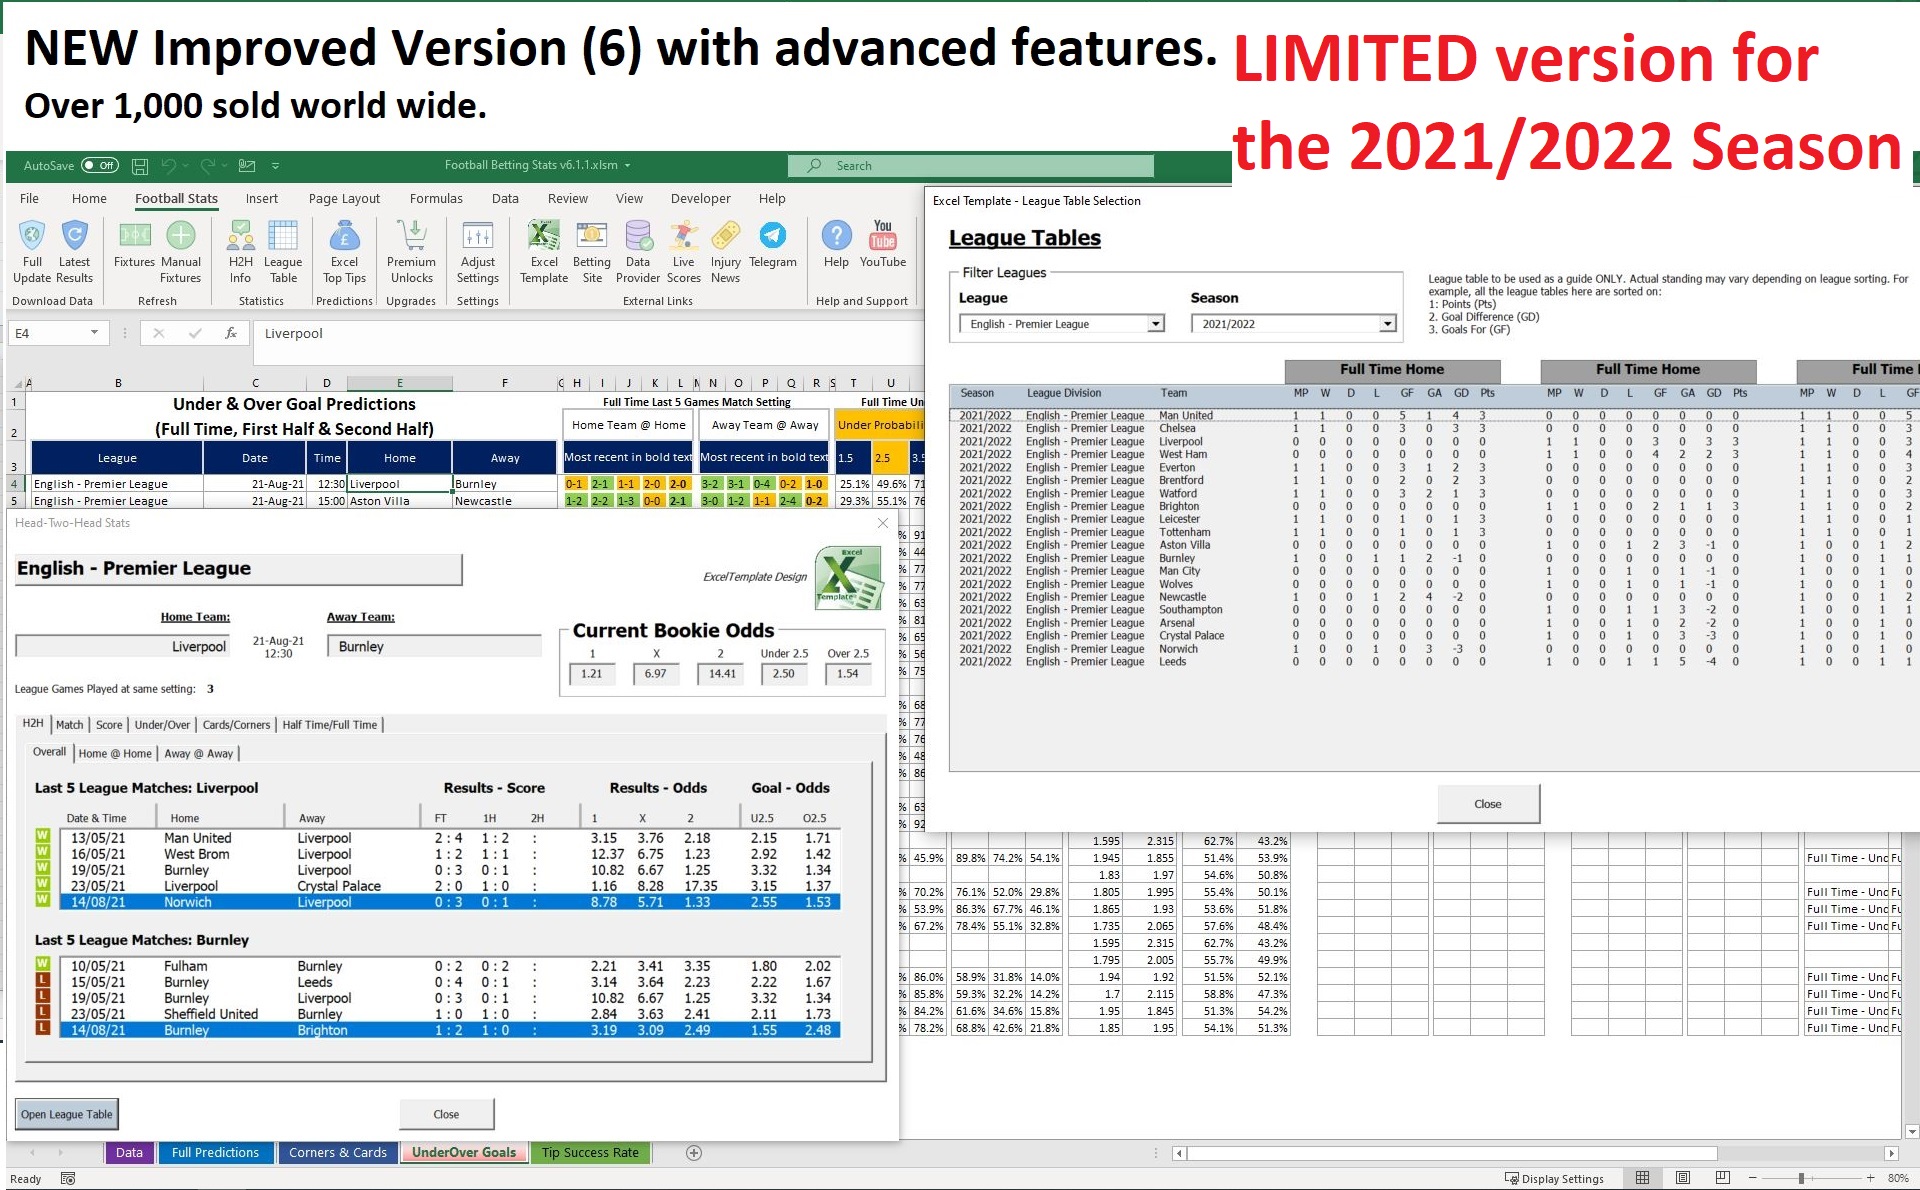Open the YouTube support link icon
The width and height of the screenshot is (1920, 1190).
(882, 237)
